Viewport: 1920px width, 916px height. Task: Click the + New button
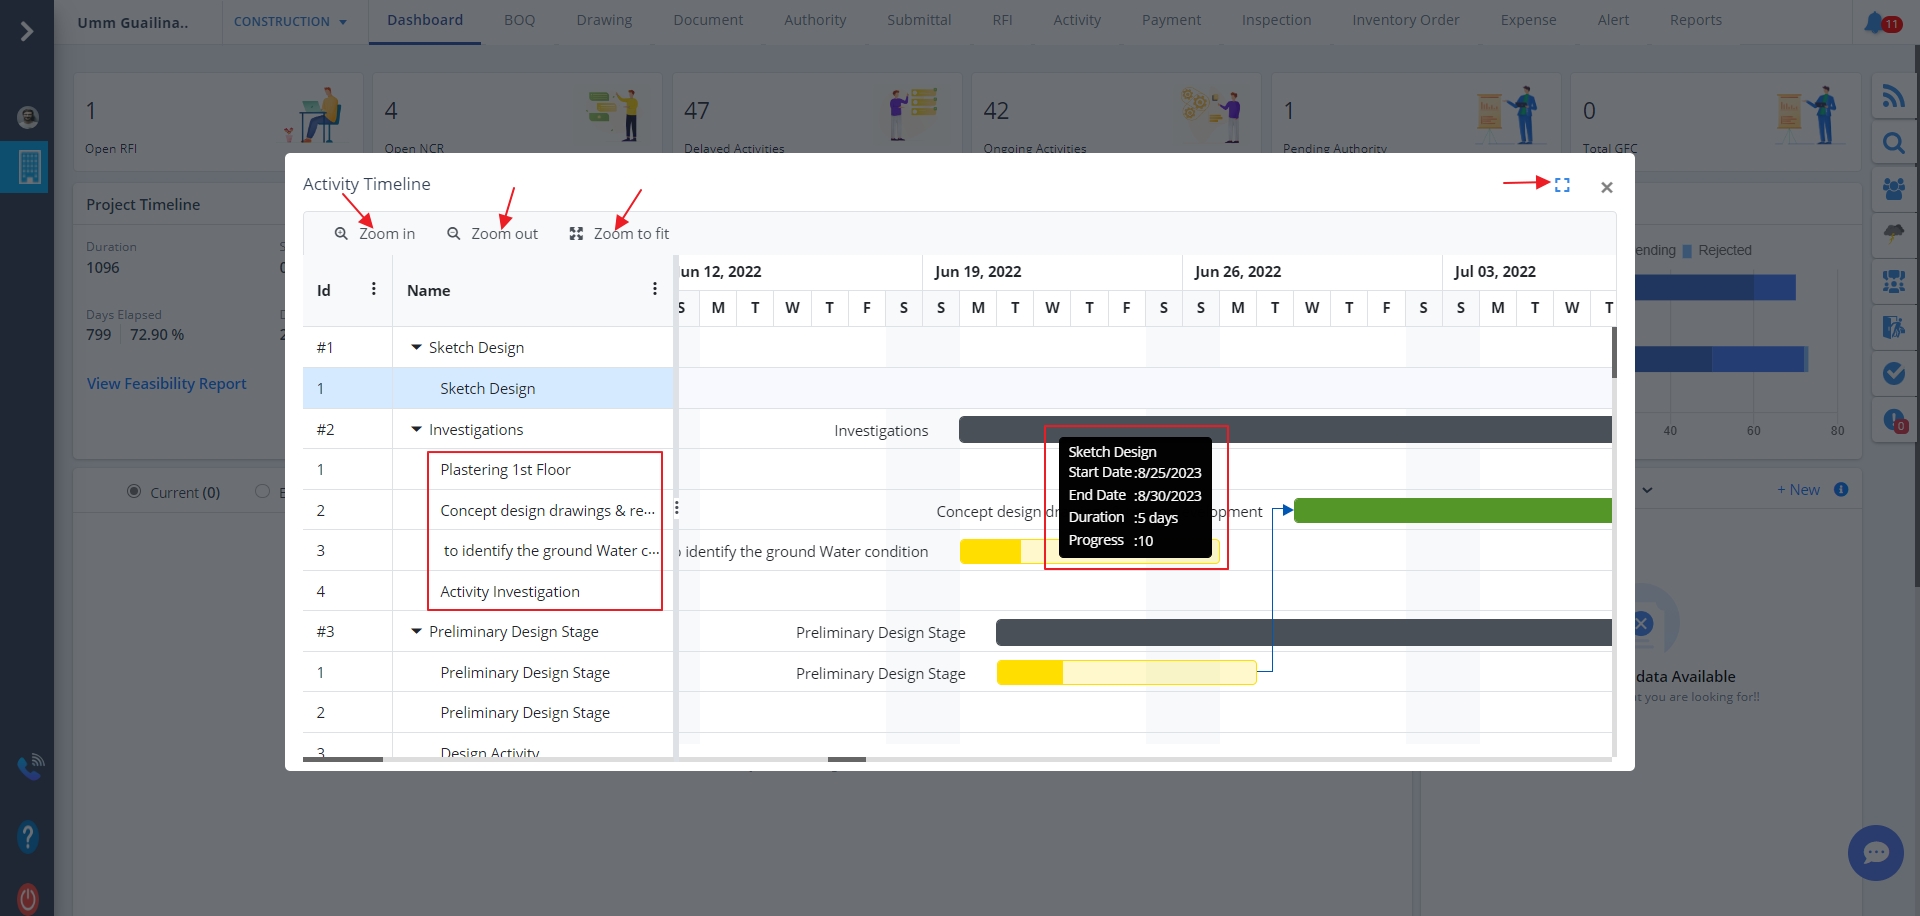coord(1798,489)
